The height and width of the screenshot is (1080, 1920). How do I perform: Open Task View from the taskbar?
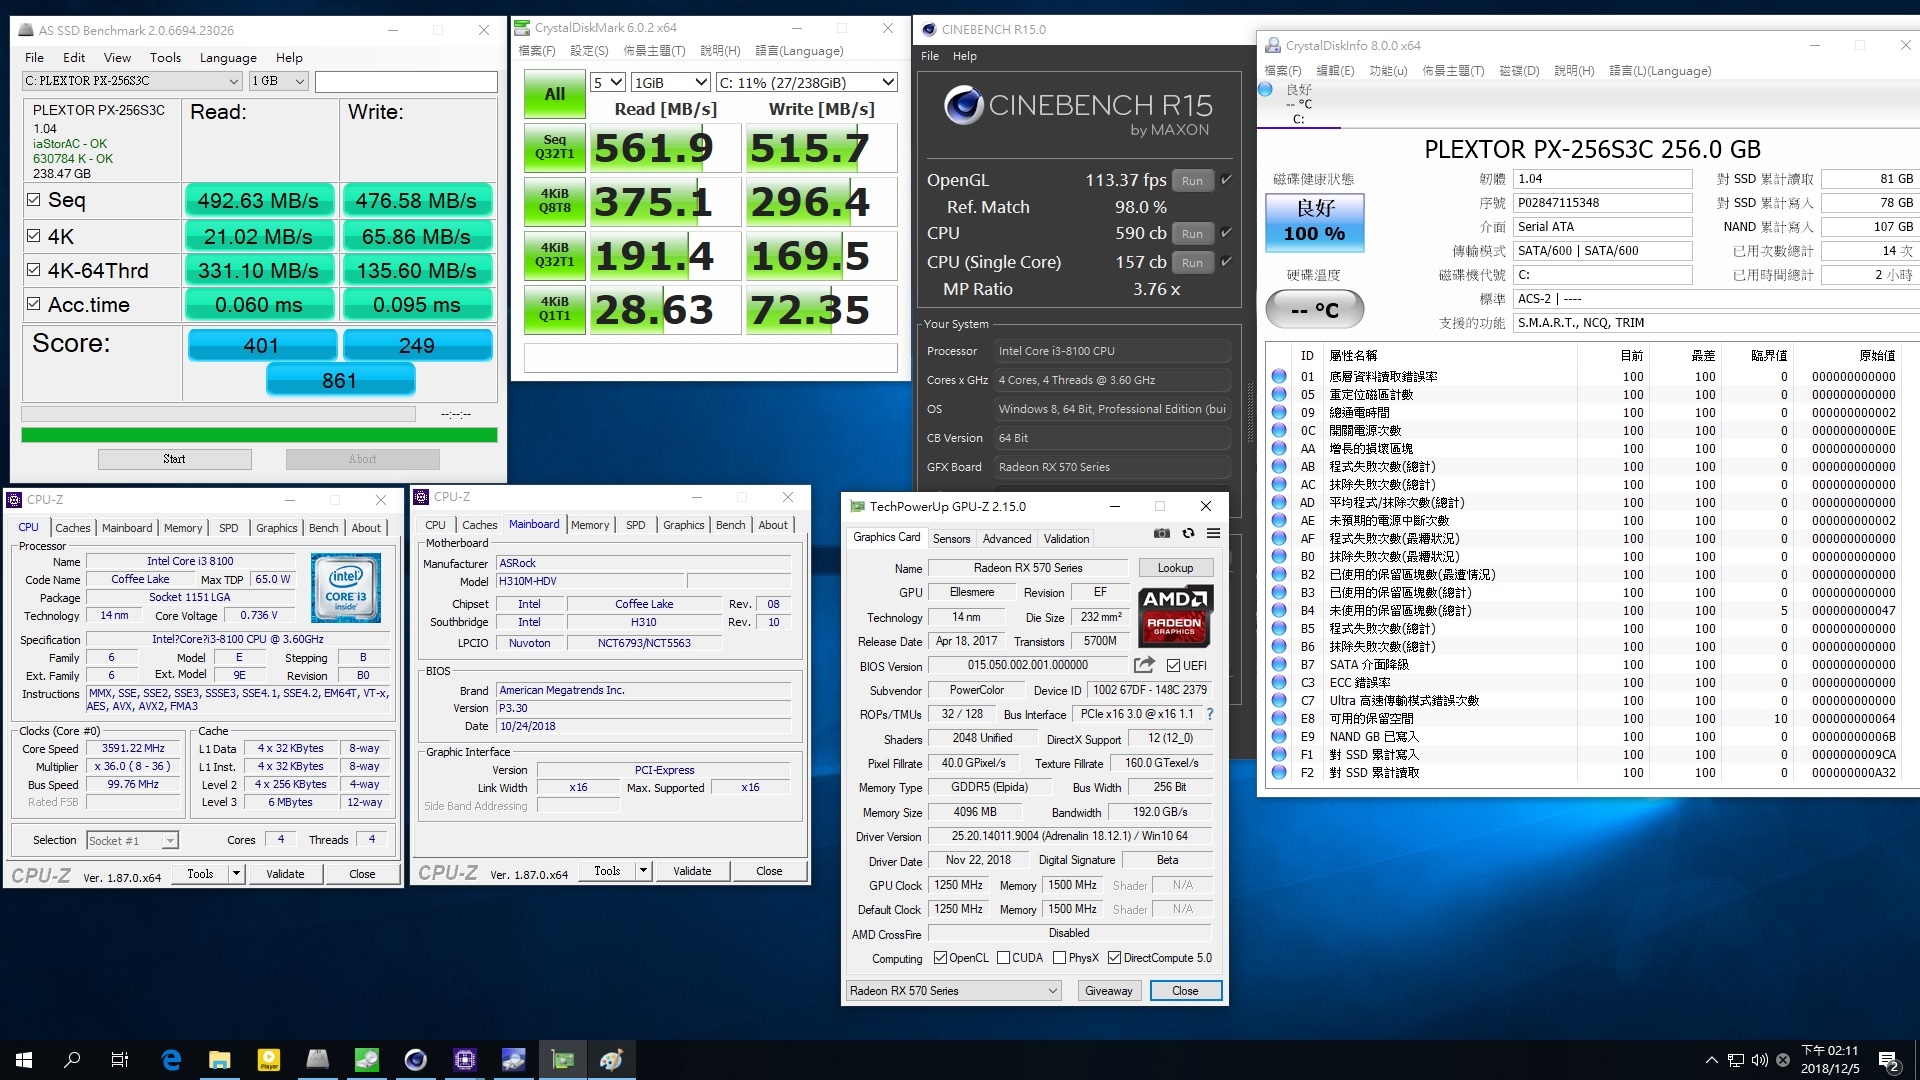pyautogui.click(x=120, y=1060)
